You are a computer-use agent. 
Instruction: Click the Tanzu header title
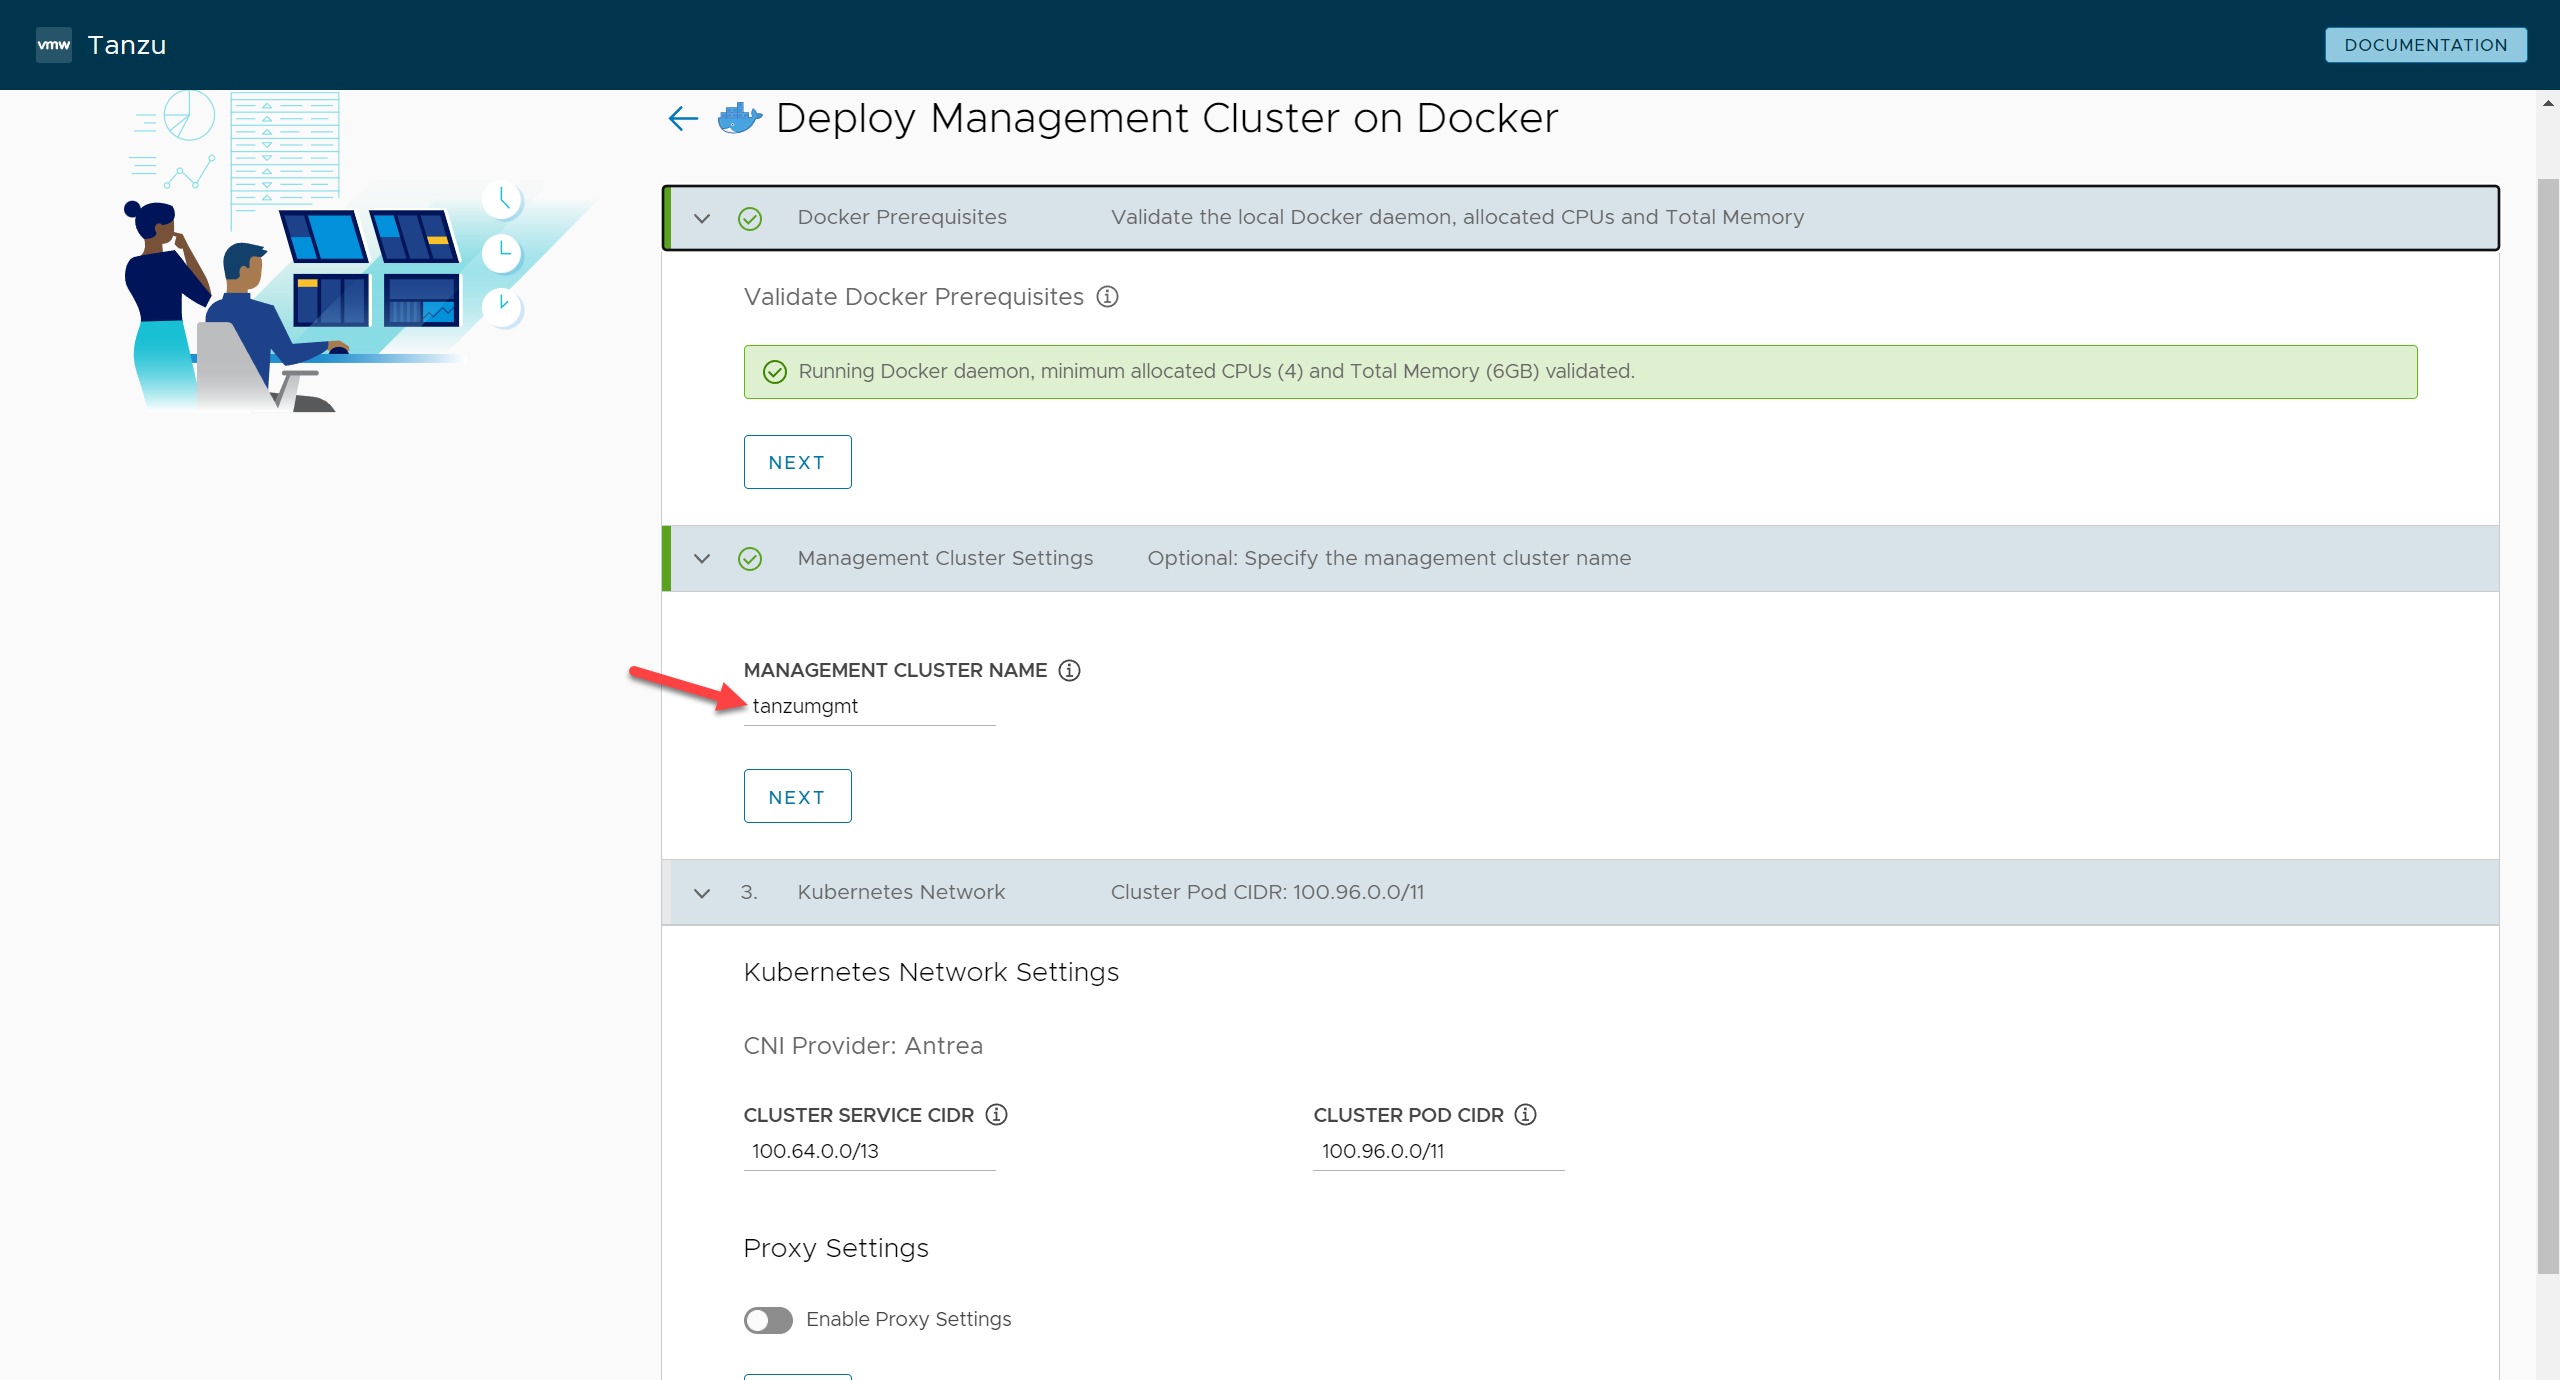tap(127, 45)
